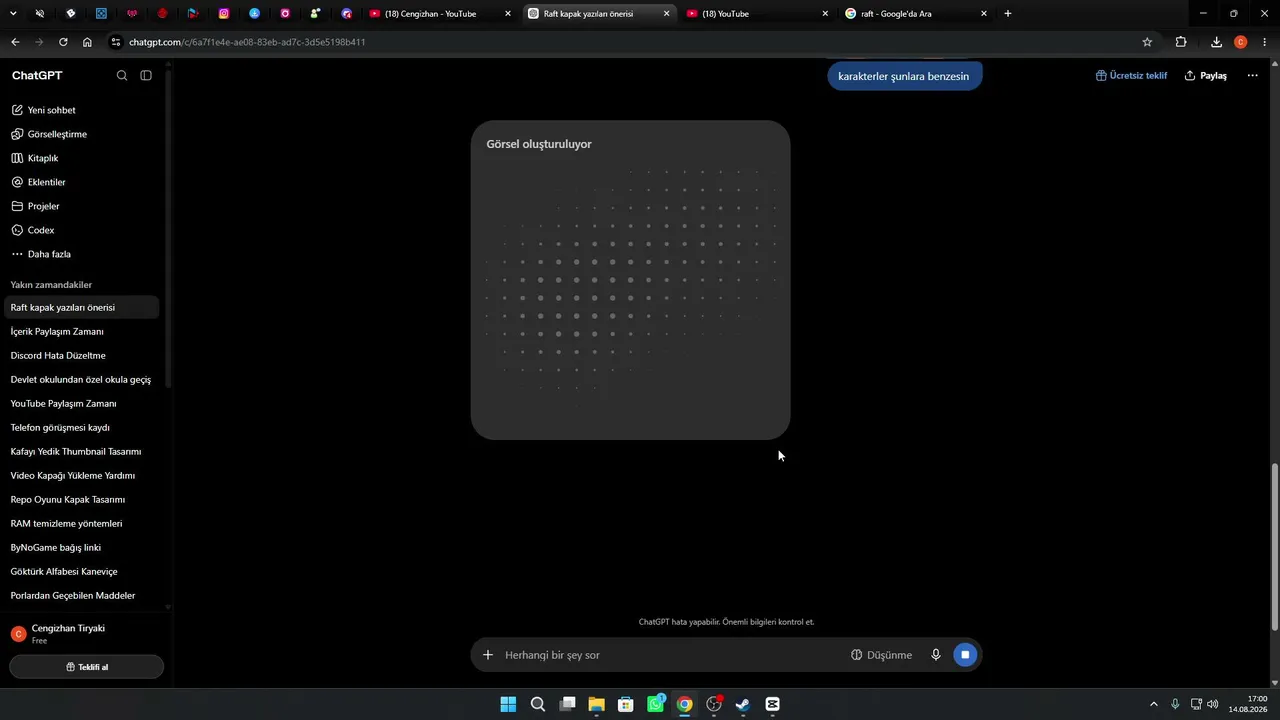Bookmark this page with the star icon
Viewport: 1280px width, 720px height.
(1147, 42)
